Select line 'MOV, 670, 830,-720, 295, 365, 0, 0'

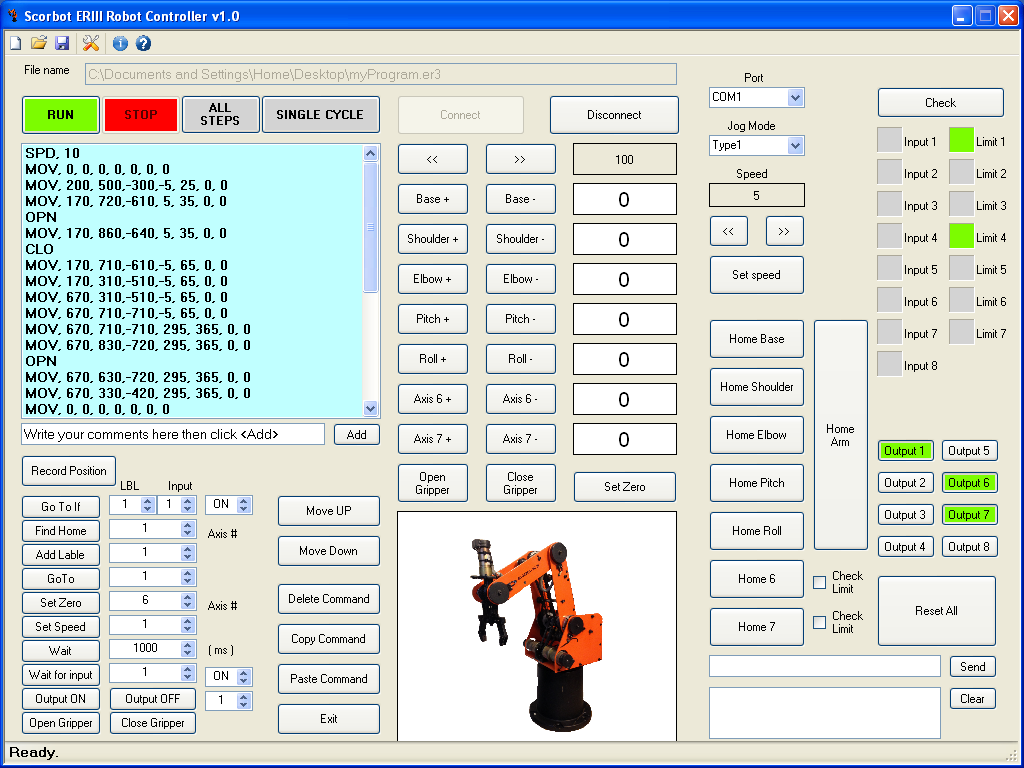[x=138, y=345]
